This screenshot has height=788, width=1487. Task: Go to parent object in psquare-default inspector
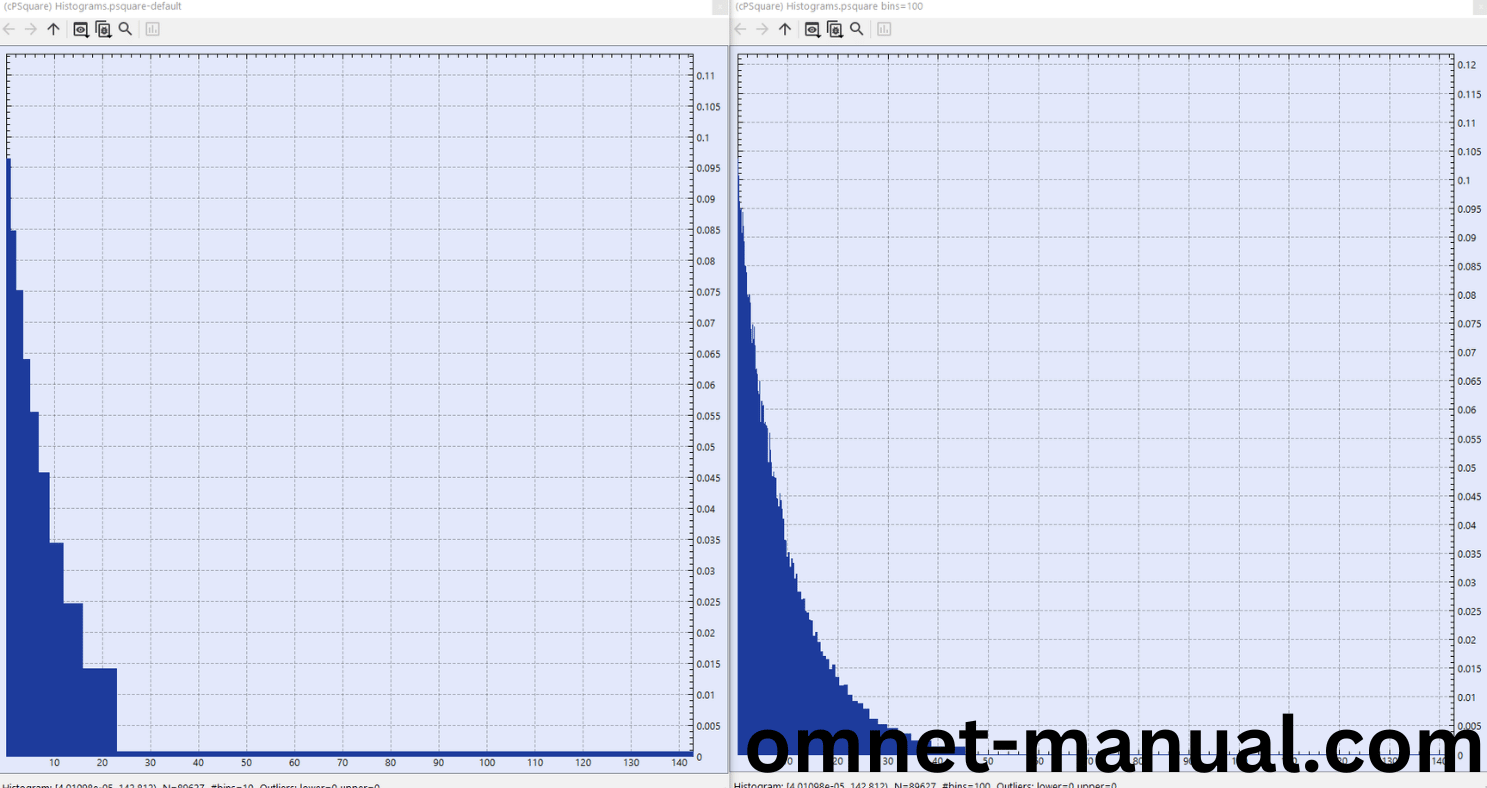click(x=54, y=29)
